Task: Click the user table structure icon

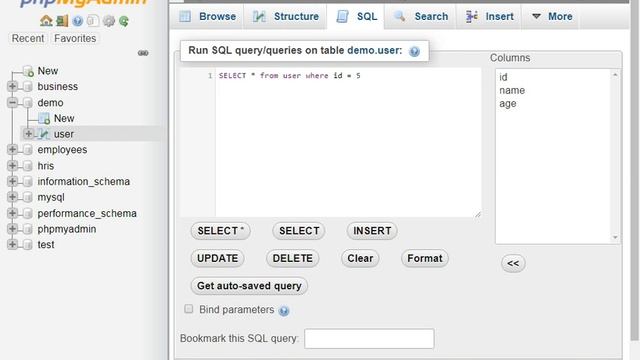Action: [x=44, y=134]
